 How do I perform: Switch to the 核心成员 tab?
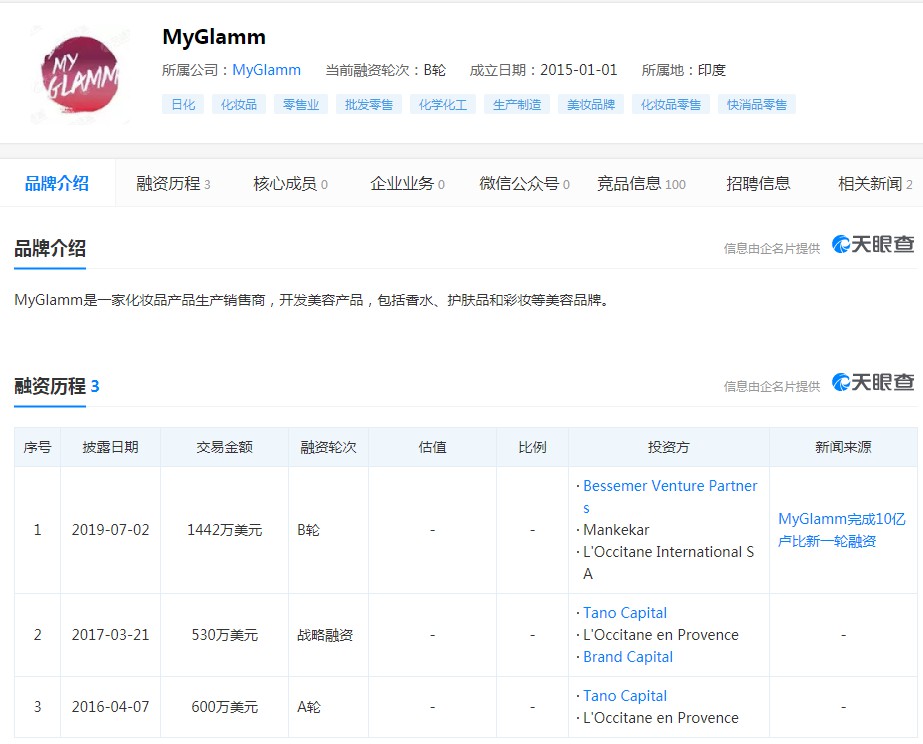click(290, 184)
